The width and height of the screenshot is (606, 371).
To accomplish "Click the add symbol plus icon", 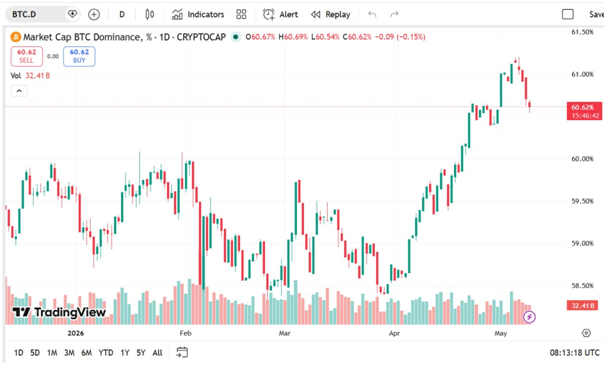I will pyautogui.click(x=94, y=15).
